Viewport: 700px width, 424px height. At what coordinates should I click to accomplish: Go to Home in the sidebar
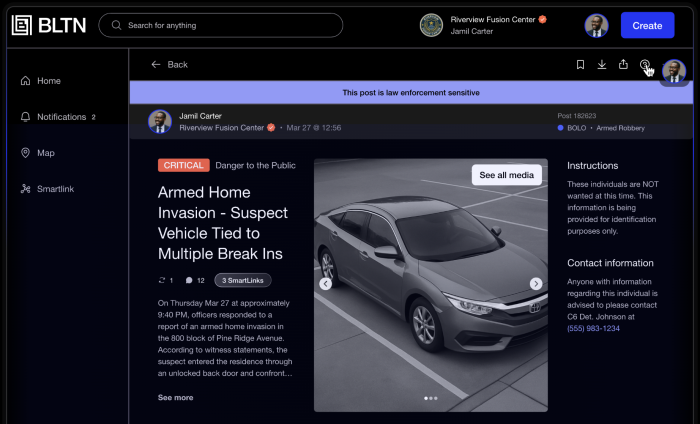click(48, 81)
